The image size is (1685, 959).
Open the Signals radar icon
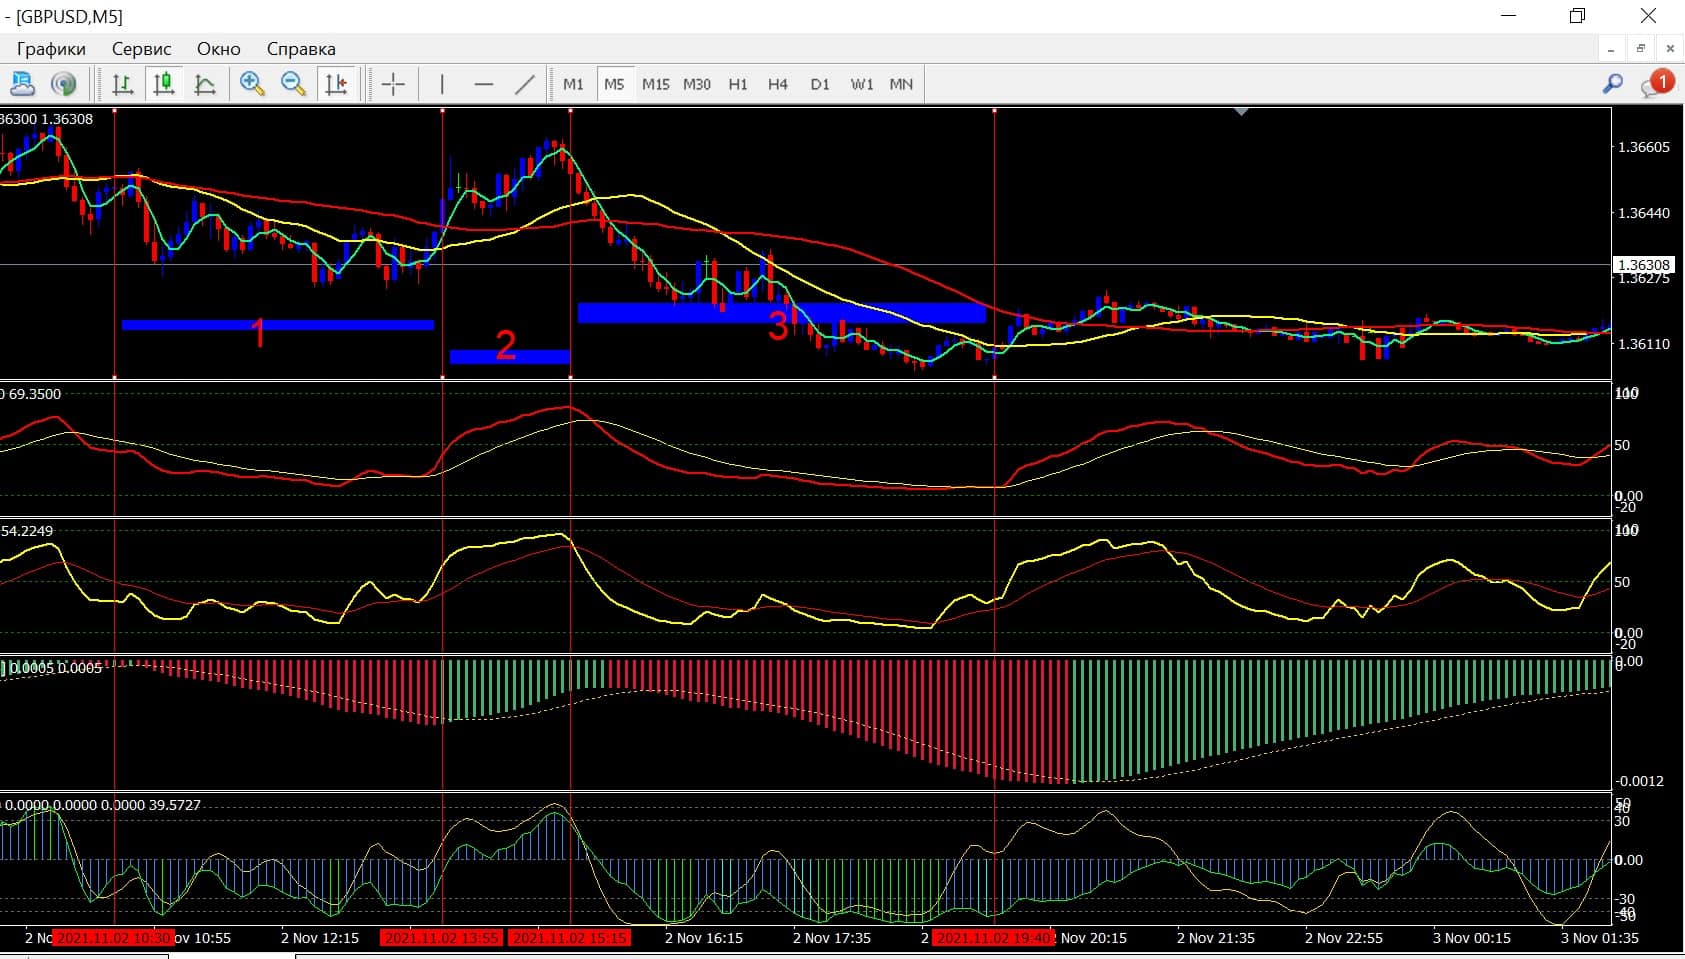point(64,84)
